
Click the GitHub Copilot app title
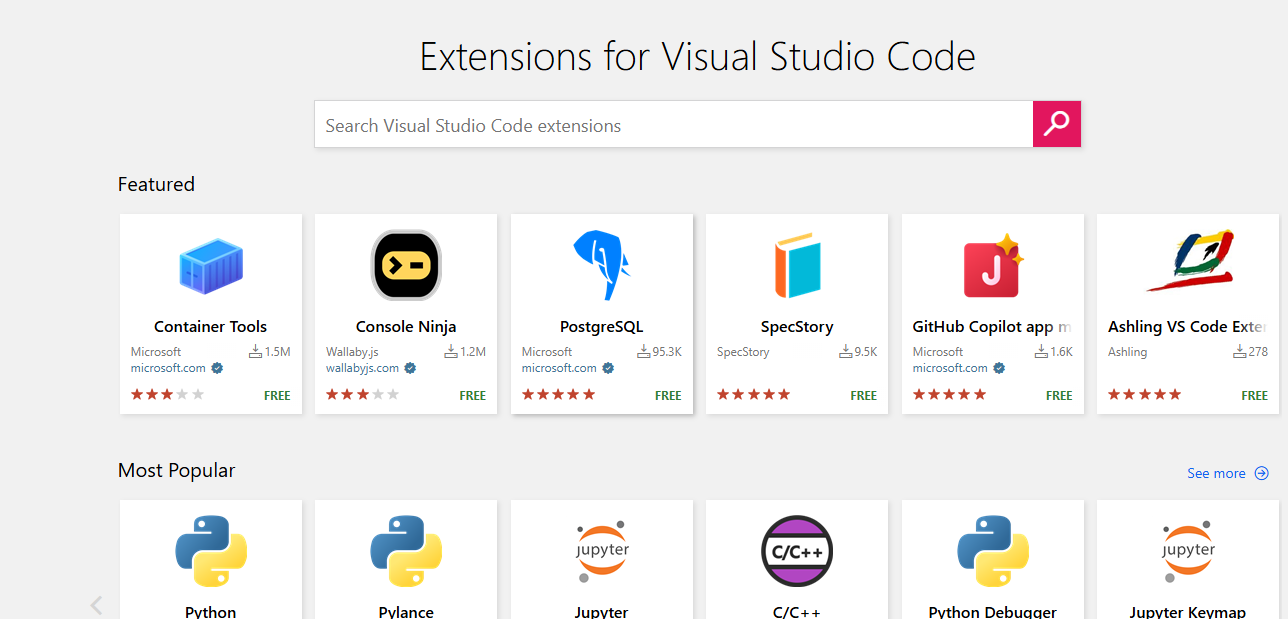992,327
